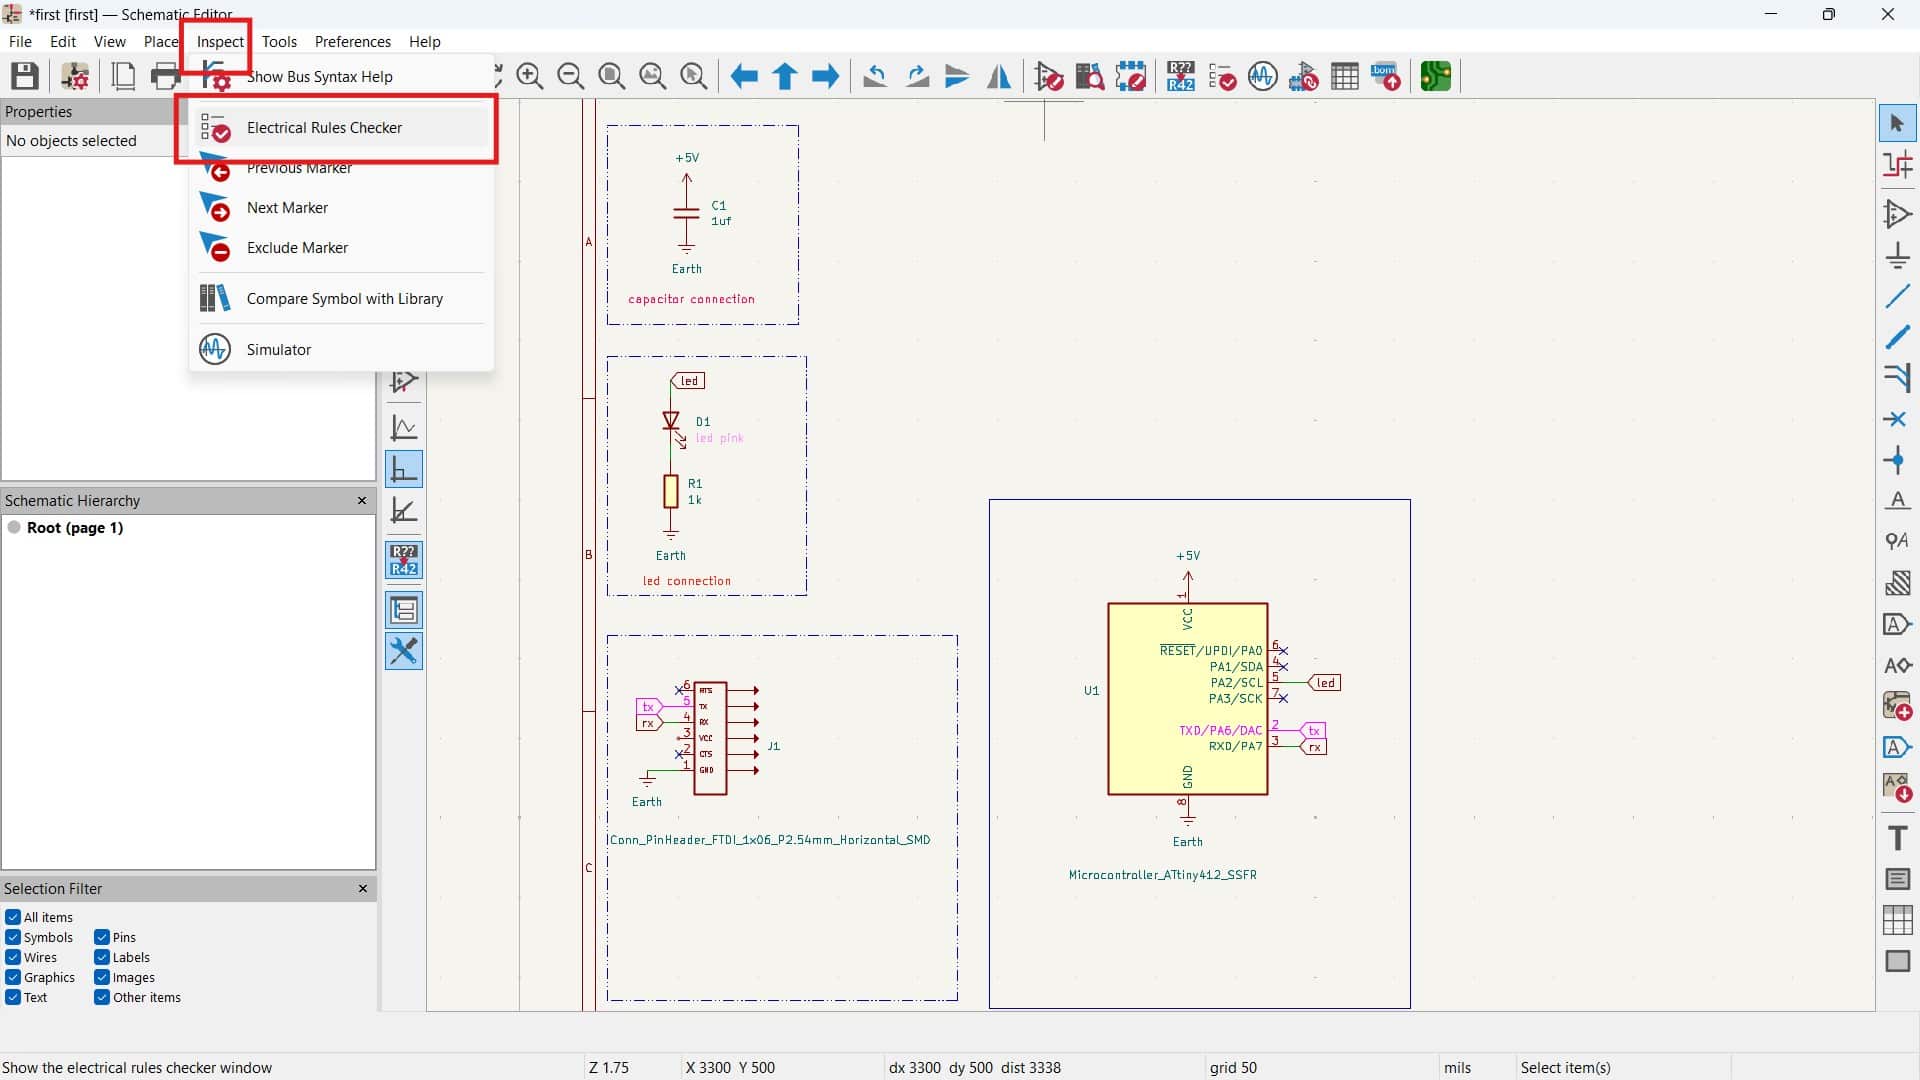Click the Annotate schematic toolbar icon
Viewport: 1920px width, 1080px height.
pyautogui.click(x=1181, y=76)
